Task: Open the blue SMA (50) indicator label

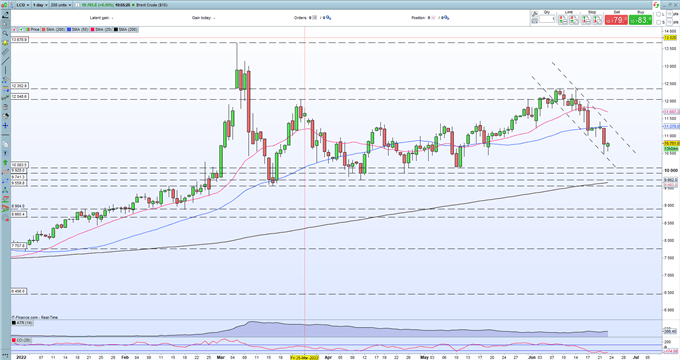Action: tap(78, 29)
